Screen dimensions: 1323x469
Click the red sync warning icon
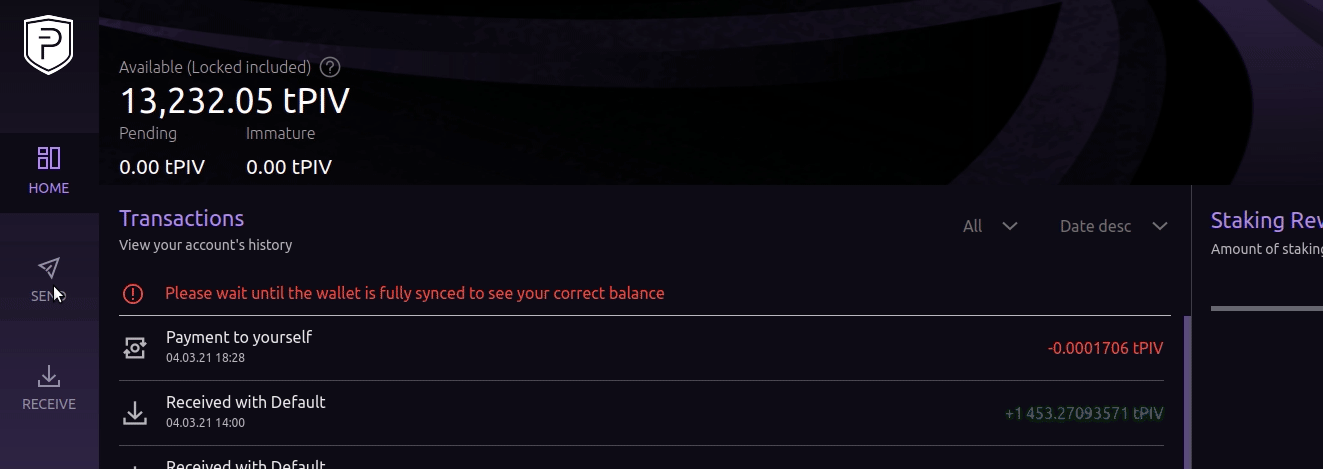click(133, 294)
